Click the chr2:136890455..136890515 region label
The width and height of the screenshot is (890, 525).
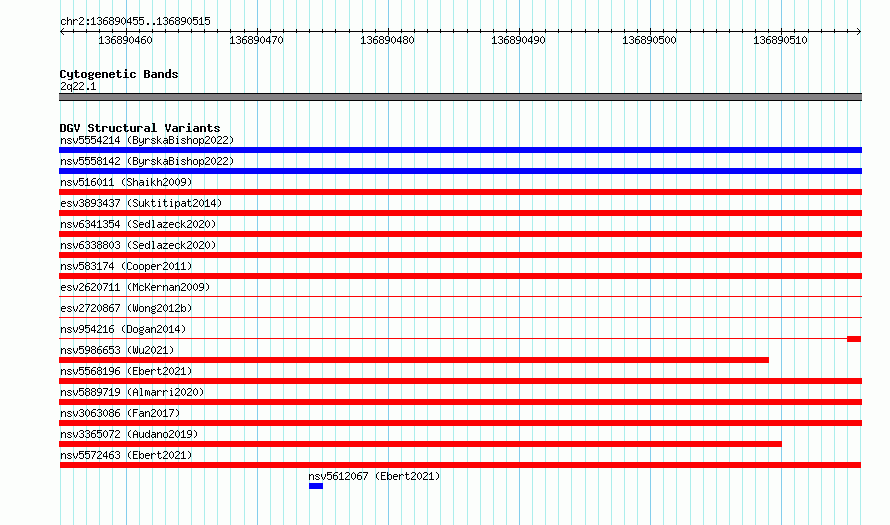pyautogui.click(x=135, y=21)
